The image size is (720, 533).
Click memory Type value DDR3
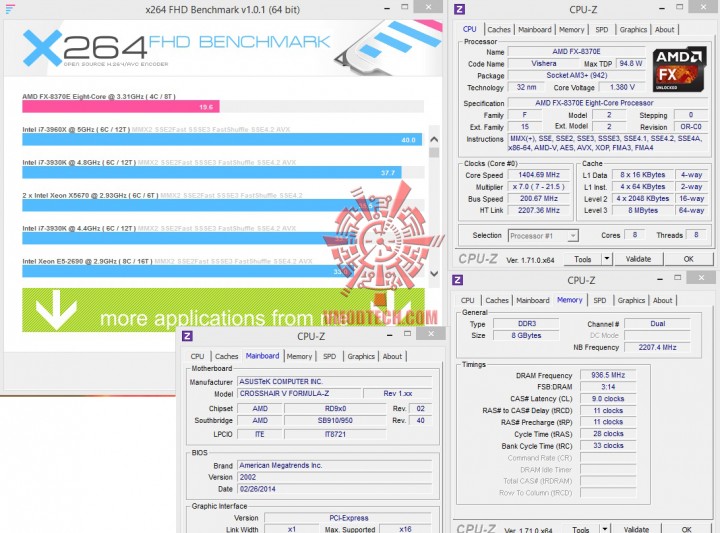pyautogui.click(x=527, y=324)
